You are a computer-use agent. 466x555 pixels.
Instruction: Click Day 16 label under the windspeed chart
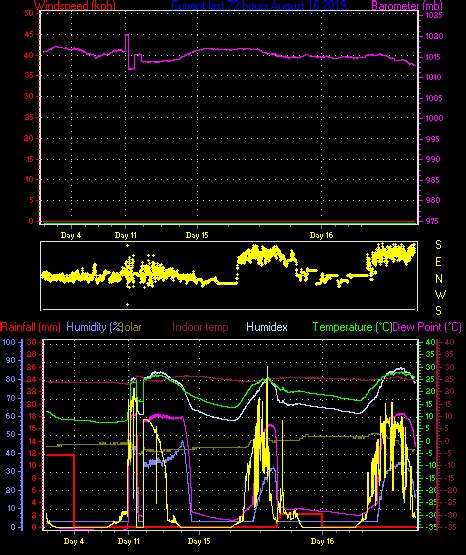click(321, 235)
